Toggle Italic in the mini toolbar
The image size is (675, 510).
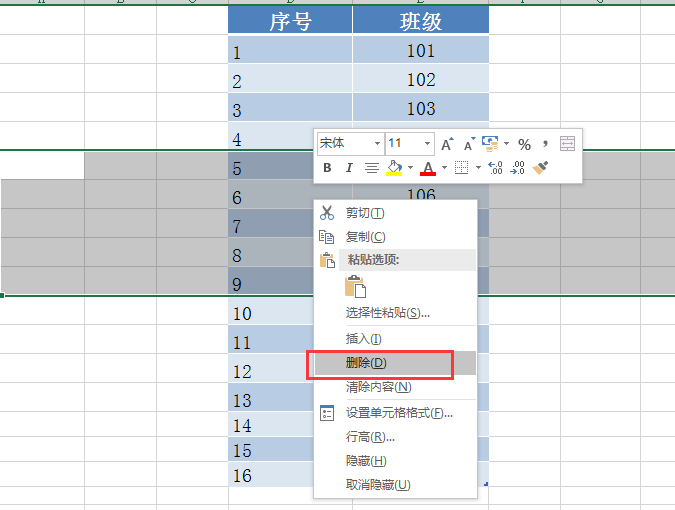click(349, 167)
